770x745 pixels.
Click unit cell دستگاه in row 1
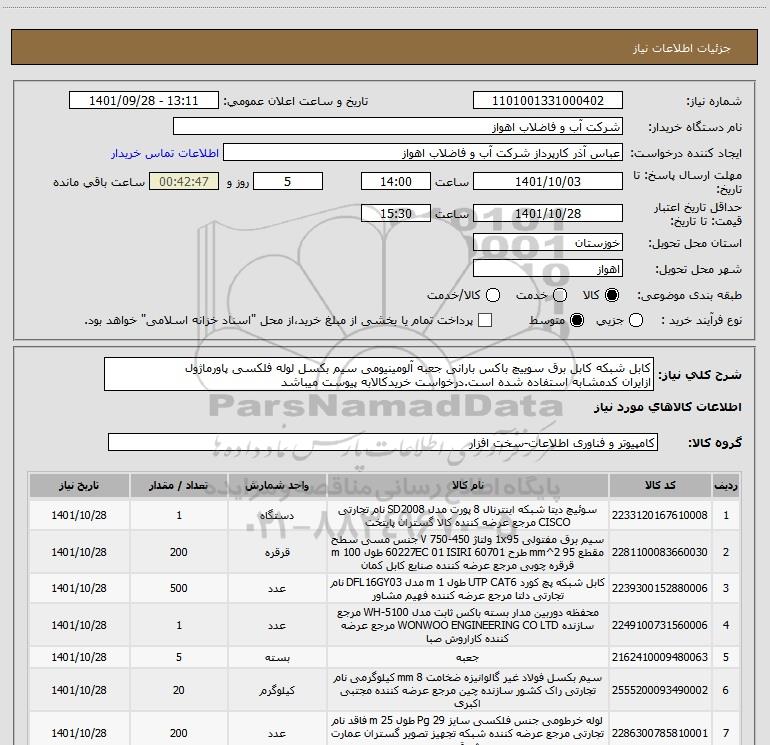(x=277, y=516)
